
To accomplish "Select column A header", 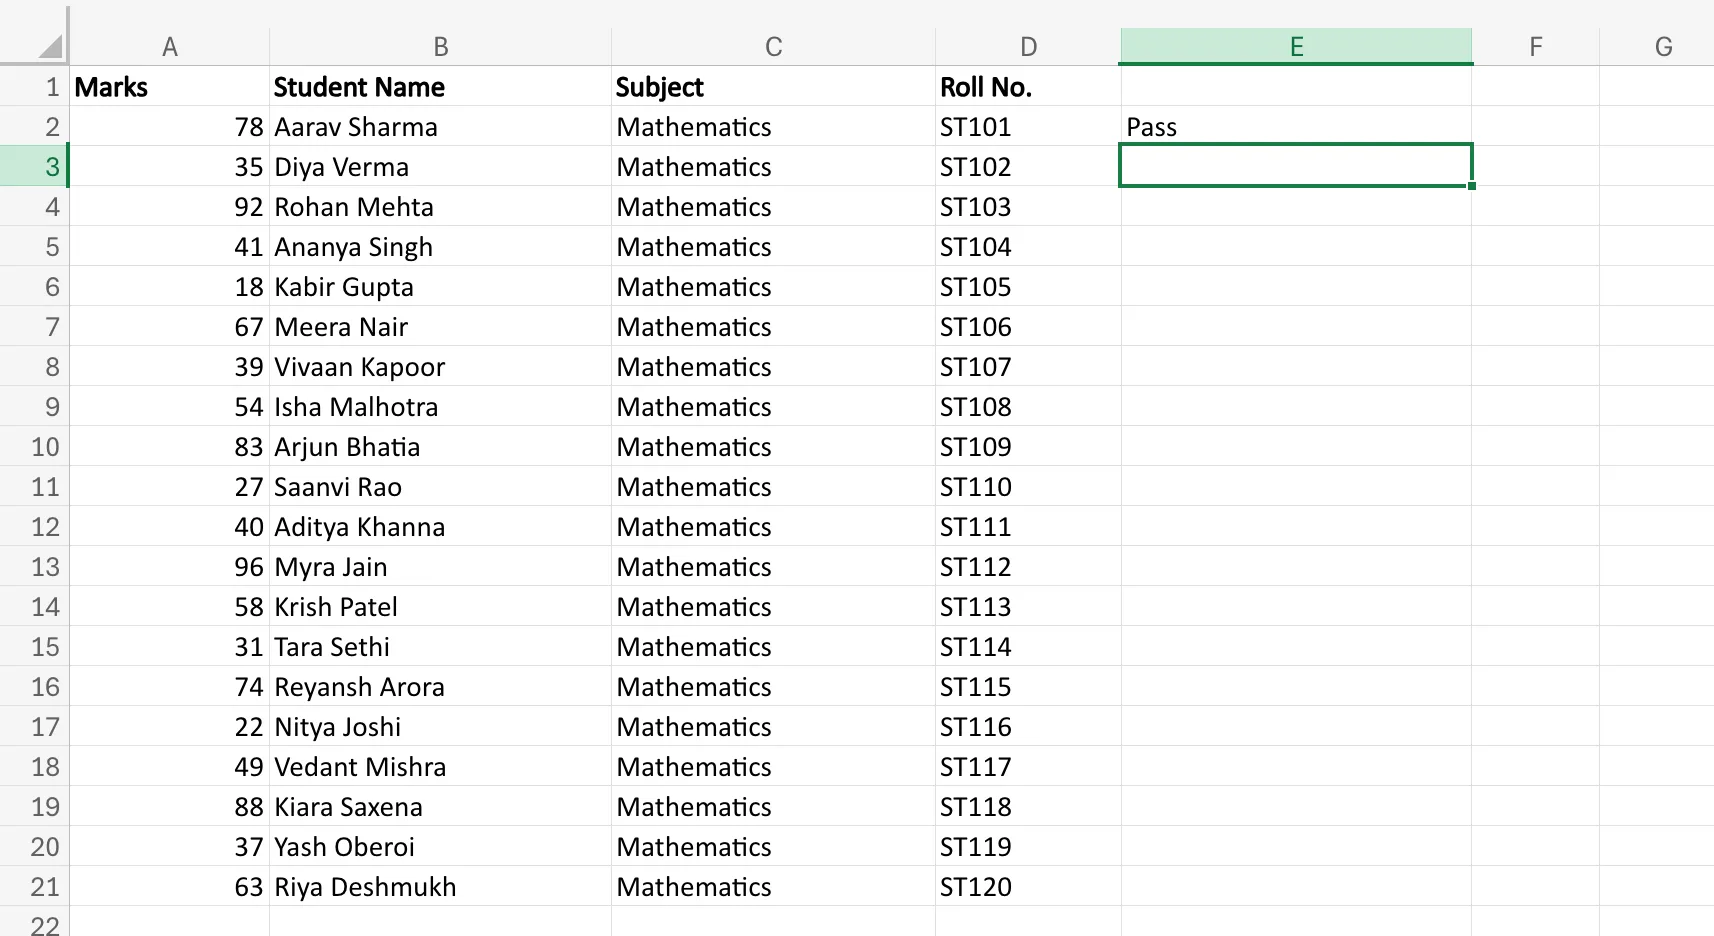I will pos(170,45).
